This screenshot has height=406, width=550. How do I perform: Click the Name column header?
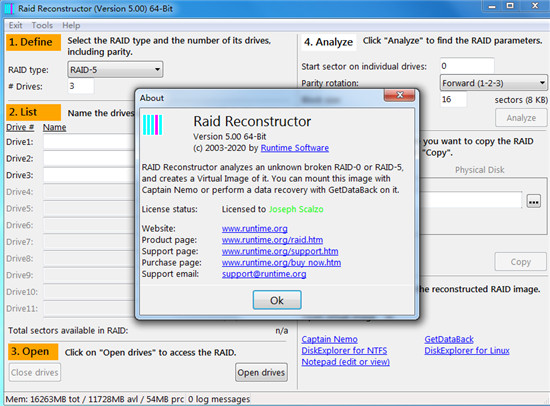[54, 127]
